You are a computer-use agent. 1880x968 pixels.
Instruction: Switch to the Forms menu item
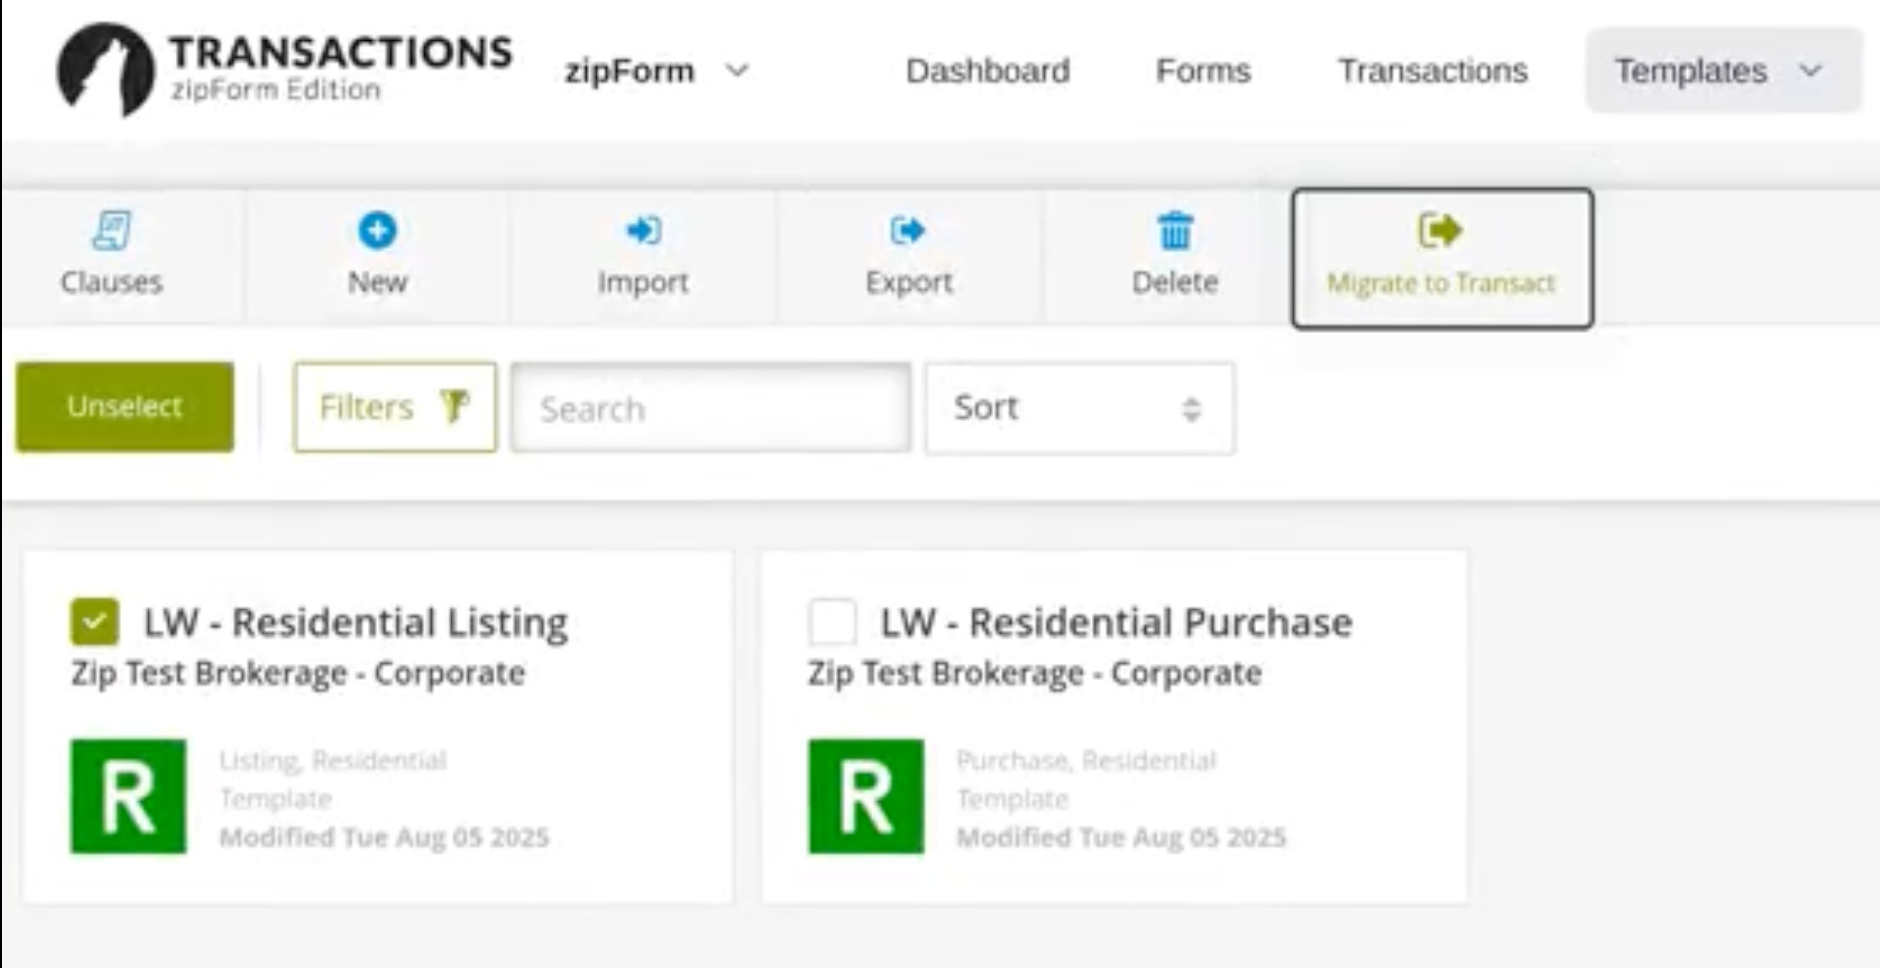1203,71
